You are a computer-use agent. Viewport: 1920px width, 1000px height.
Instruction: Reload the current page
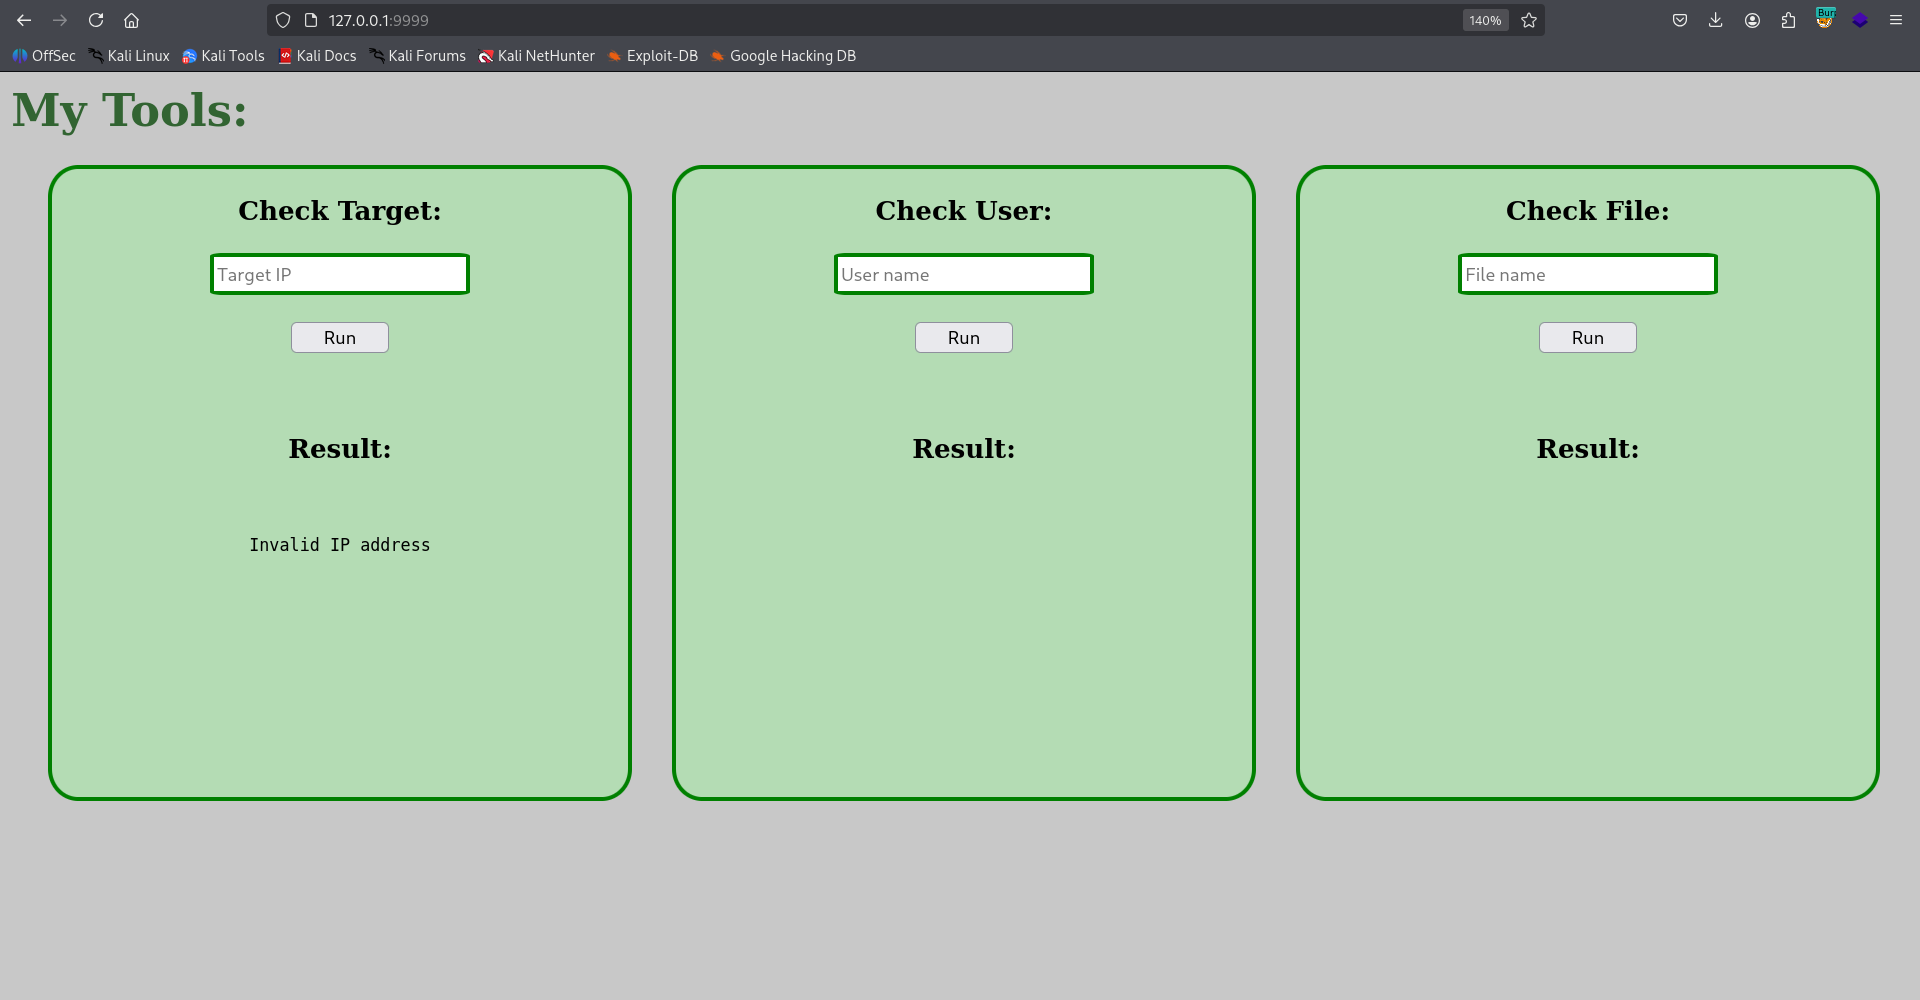[96, 20]
